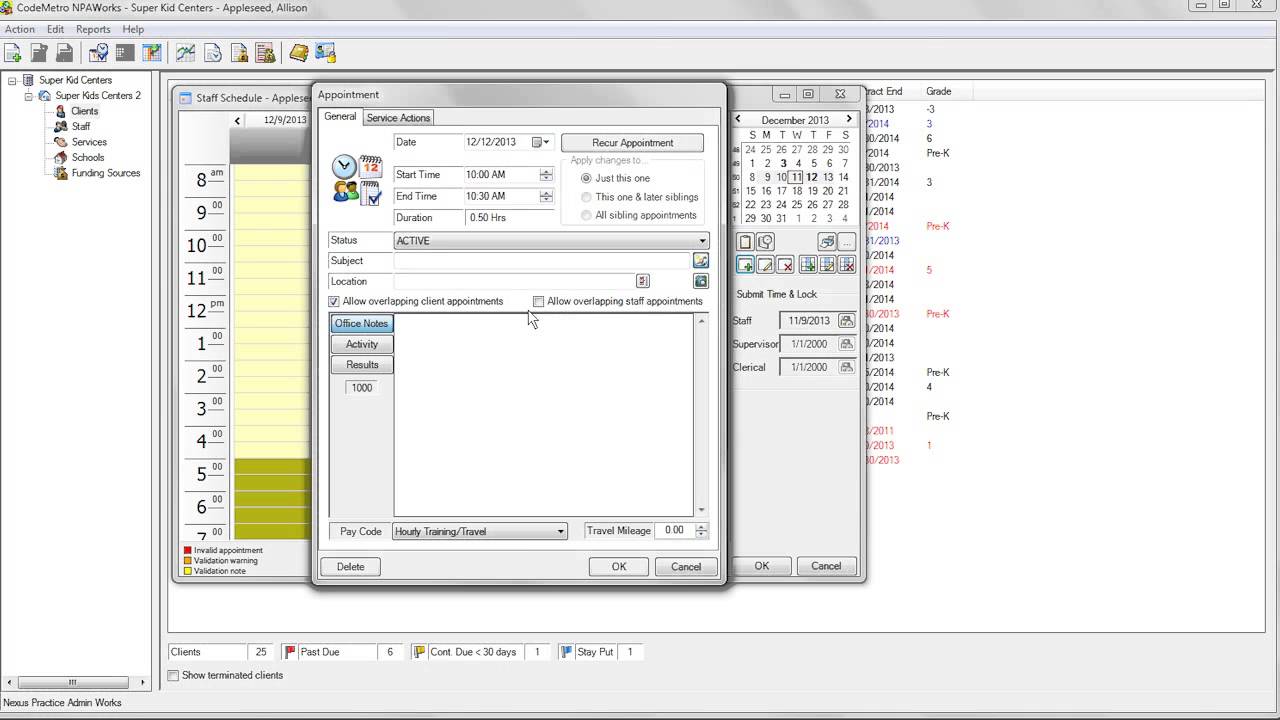Image resolution: width=1280 pixels, height=720 pixels.
Task: Click the notes area scrollbar down arrow
Action: 701,509
